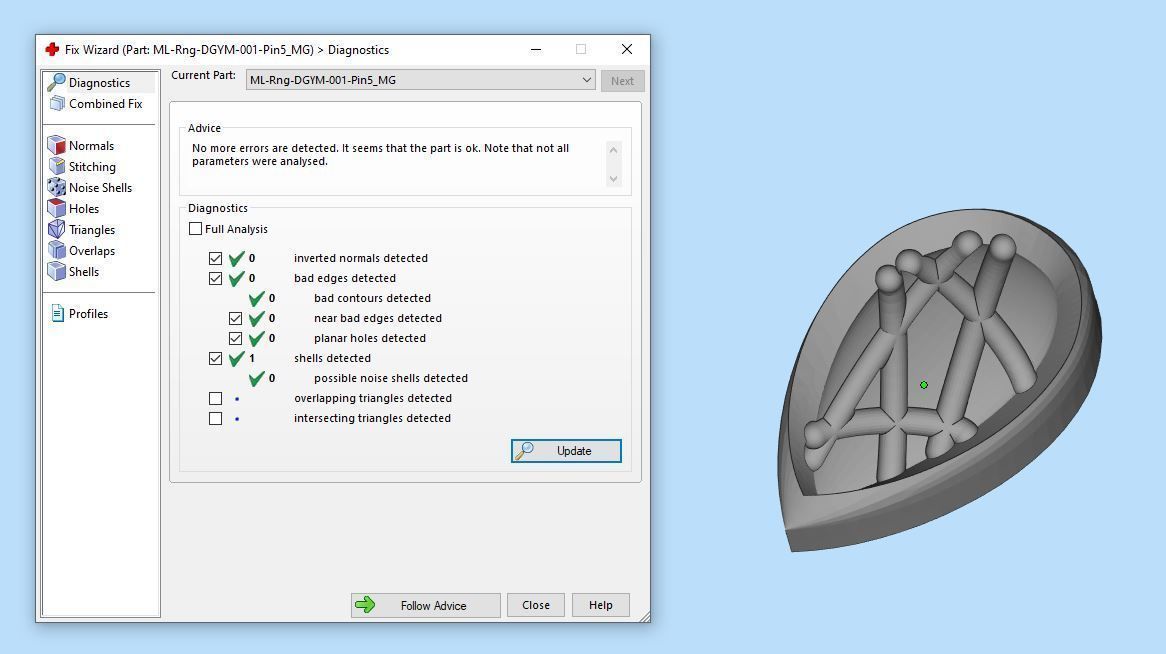Open the Stitching cube icon
The height and width of the screenshot is (654, 1166).
pos(57,166)
